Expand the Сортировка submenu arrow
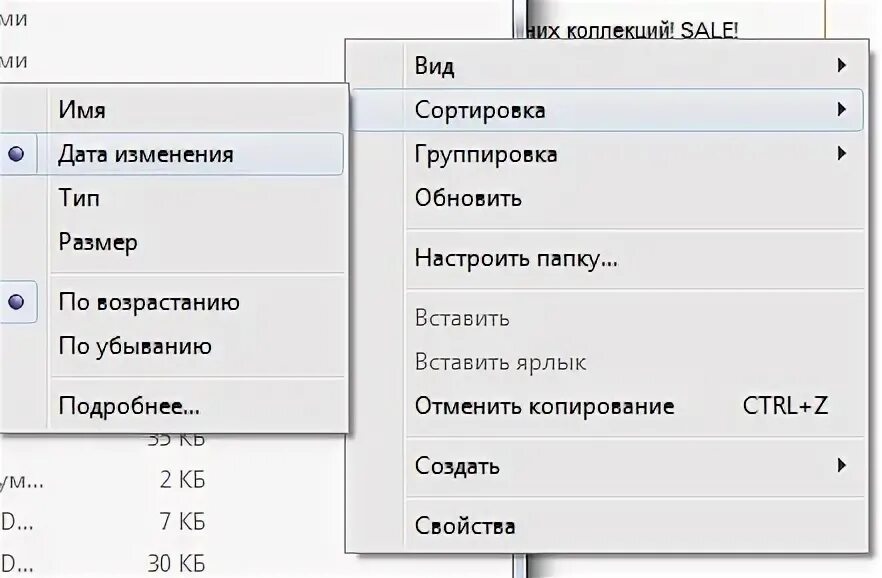882x578 pixels. (842, 109)
